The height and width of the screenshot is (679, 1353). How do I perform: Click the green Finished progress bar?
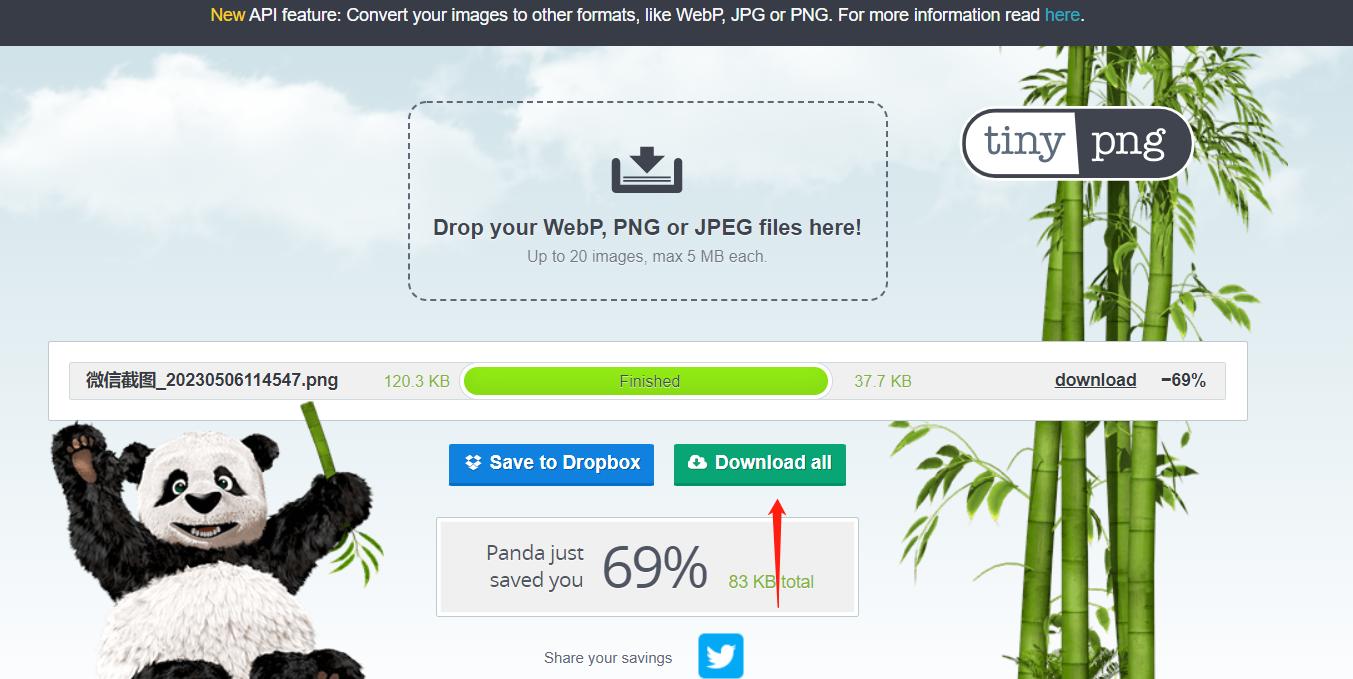646,381
